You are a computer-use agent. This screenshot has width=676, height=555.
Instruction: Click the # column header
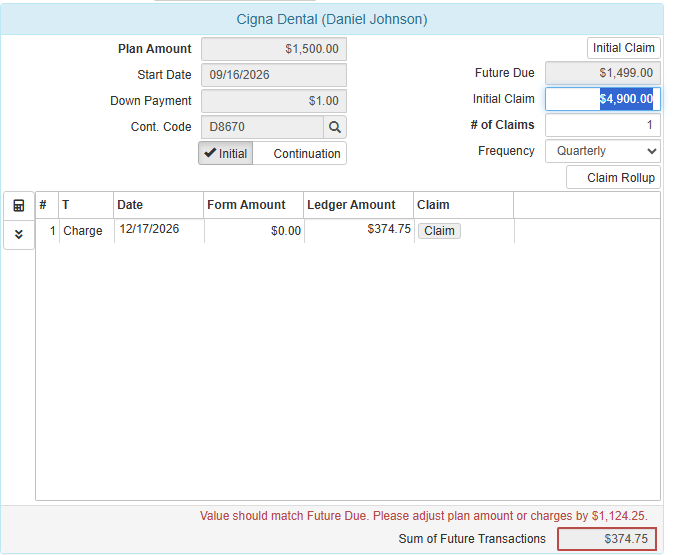point(47,205)
